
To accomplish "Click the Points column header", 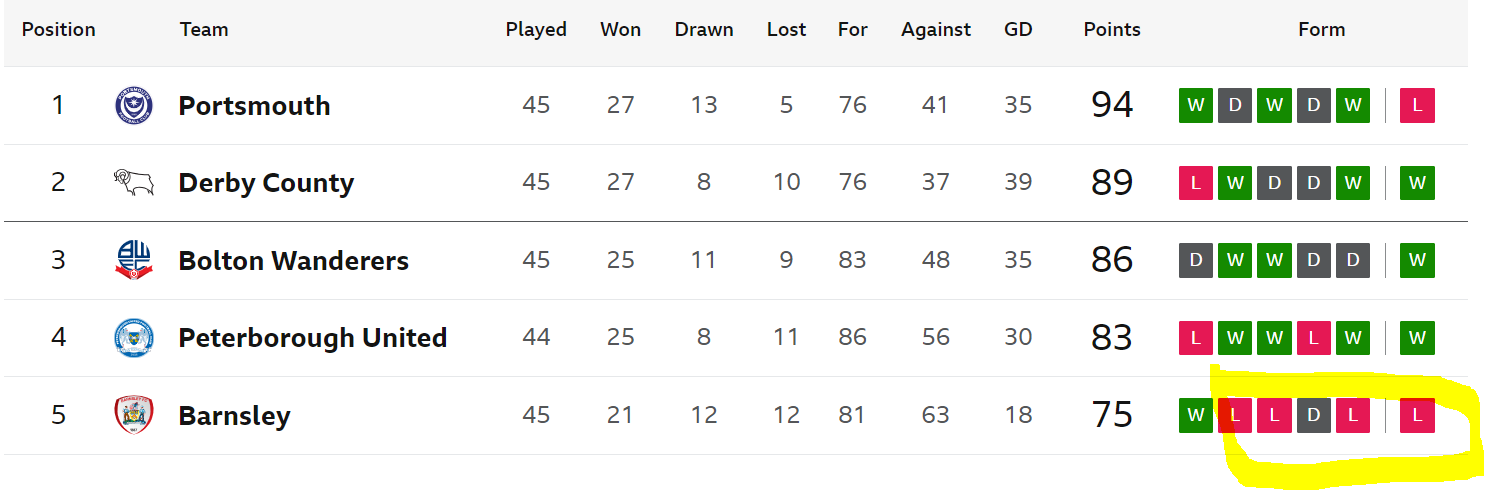I will click(x=1112, y=29).
